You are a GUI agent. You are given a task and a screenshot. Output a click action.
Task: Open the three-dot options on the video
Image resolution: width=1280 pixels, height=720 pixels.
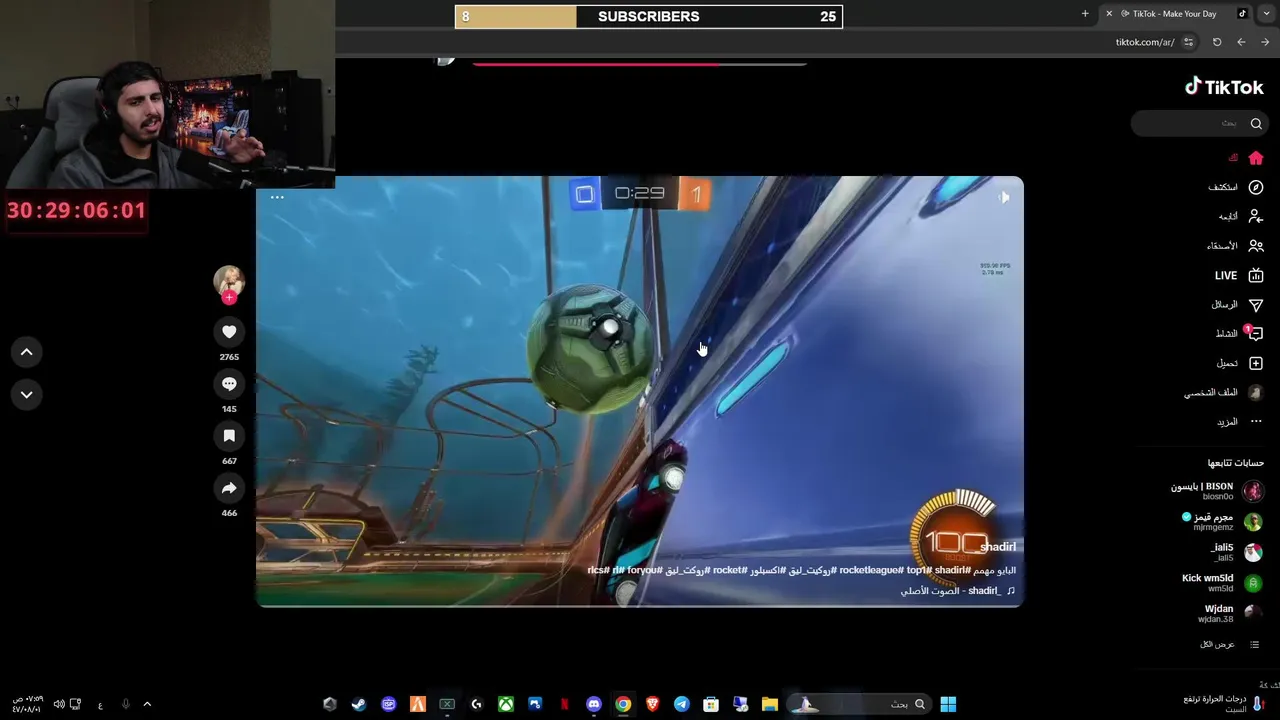tap(277, 197)
